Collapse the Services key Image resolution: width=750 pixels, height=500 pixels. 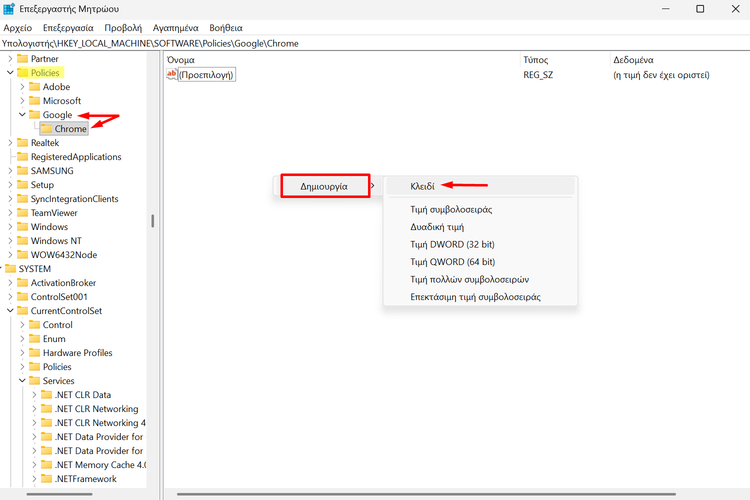point(22,381)
